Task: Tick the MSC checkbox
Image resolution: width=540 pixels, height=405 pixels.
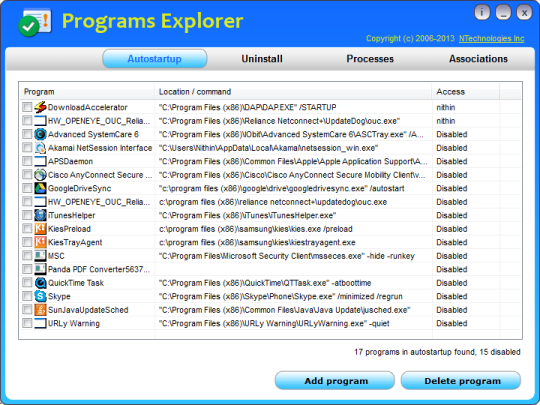Action: pyautogui.click(x=27, y=255)
